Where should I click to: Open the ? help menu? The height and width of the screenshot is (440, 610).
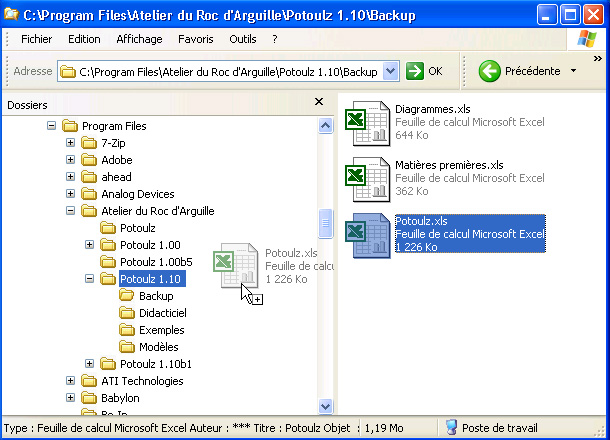point(275,39)
